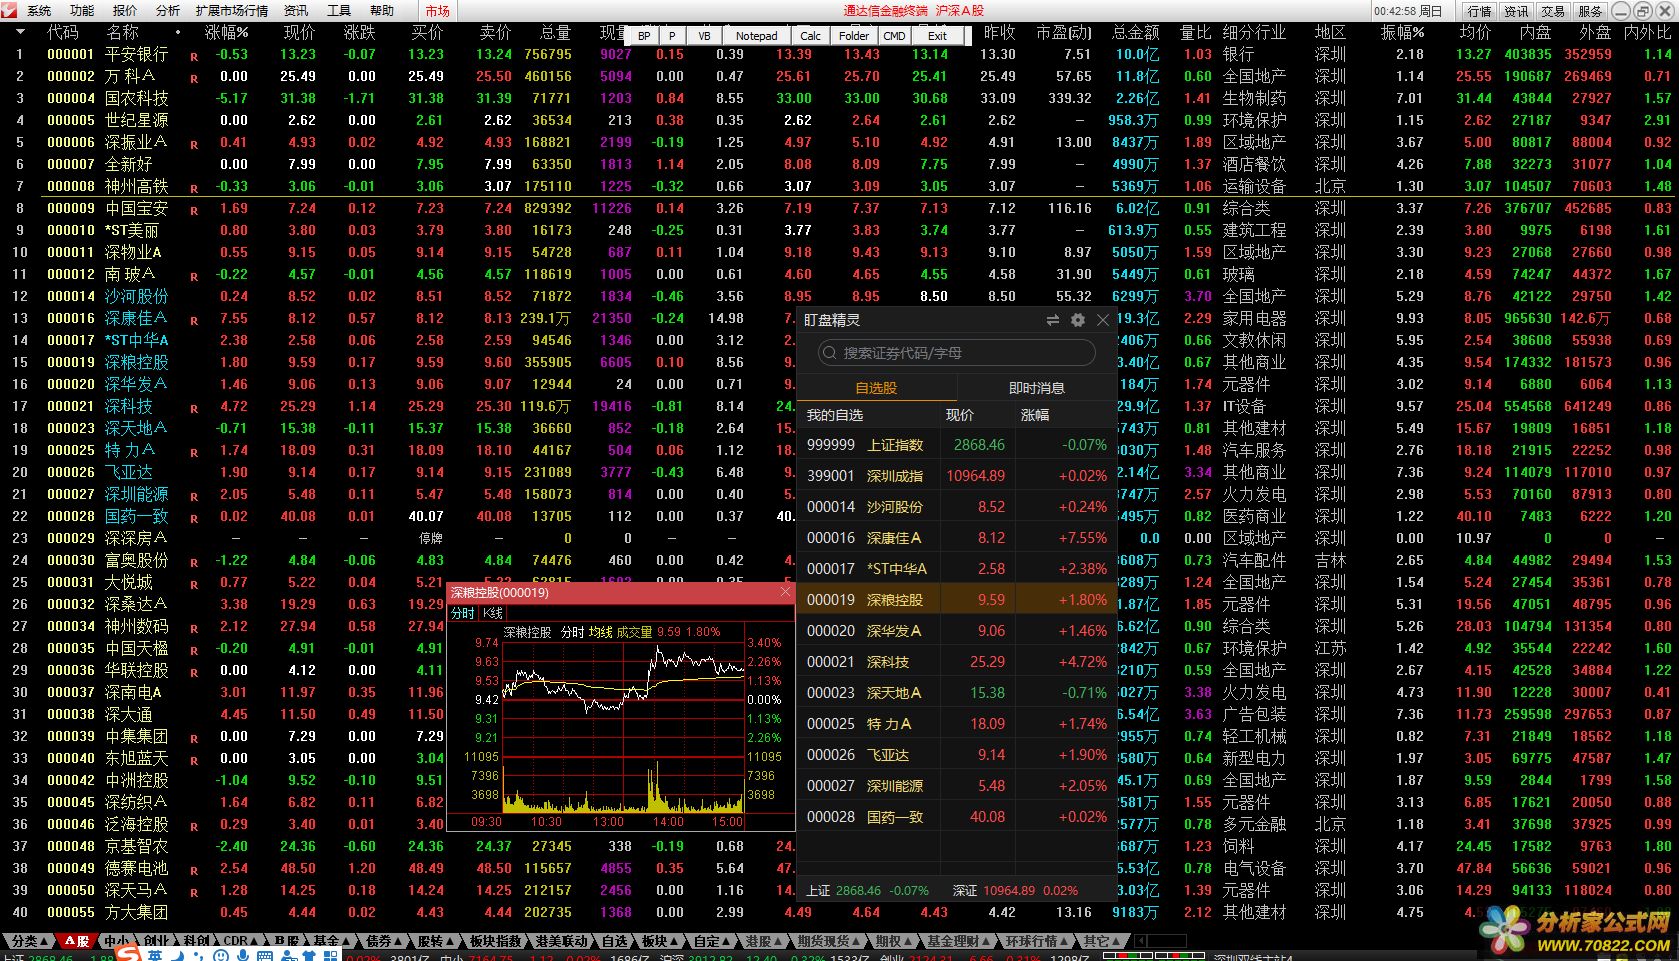
Task: Click the Folder toolbar button
Action: pos(854,35)
